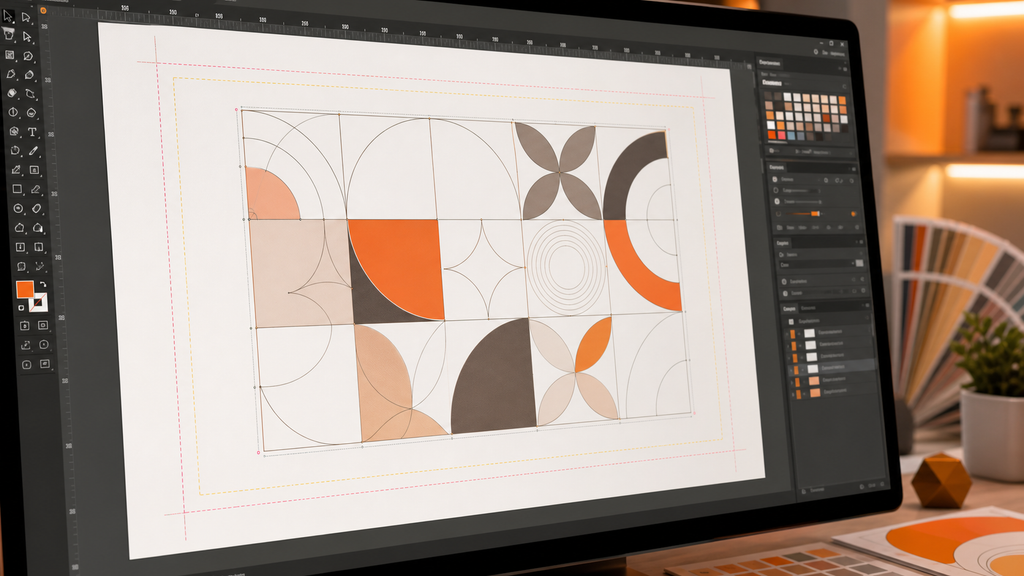Screen dimensions: 1024x576
Task: Click the stroke box with red slash
Action: 39,302
